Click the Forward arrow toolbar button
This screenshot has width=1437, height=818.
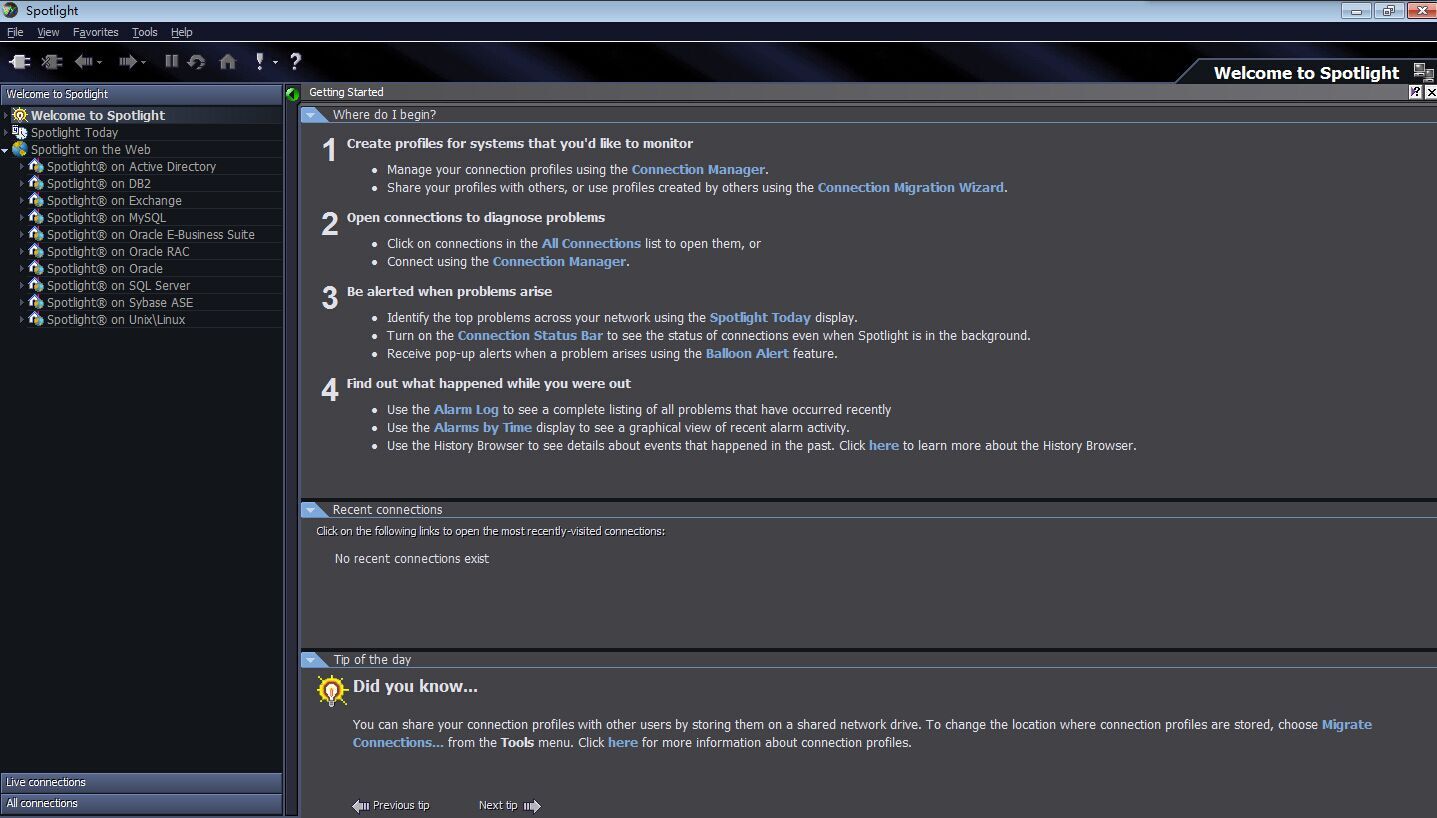127,62
